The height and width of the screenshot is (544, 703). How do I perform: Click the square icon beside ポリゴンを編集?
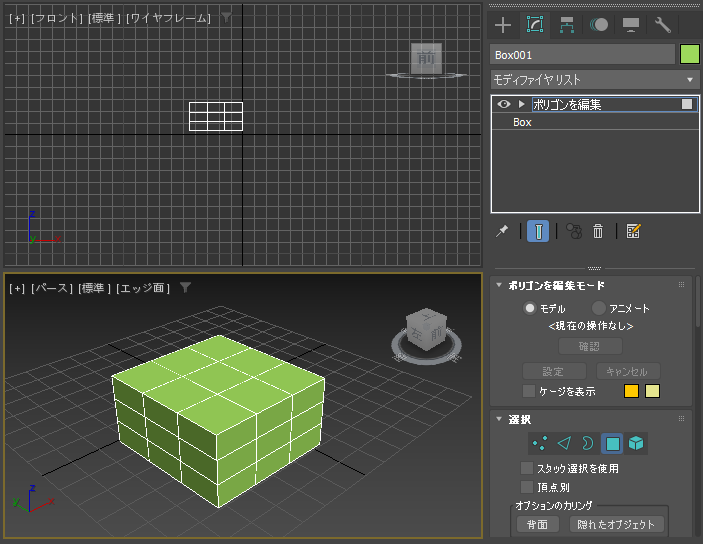[686, 104]
